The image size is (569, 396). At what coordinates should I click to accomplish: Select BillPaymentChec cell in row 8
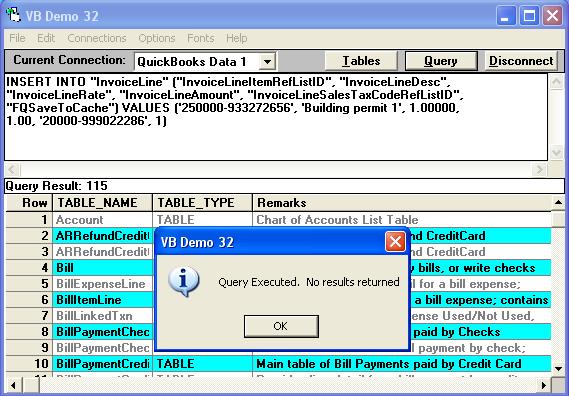[102, 331]
